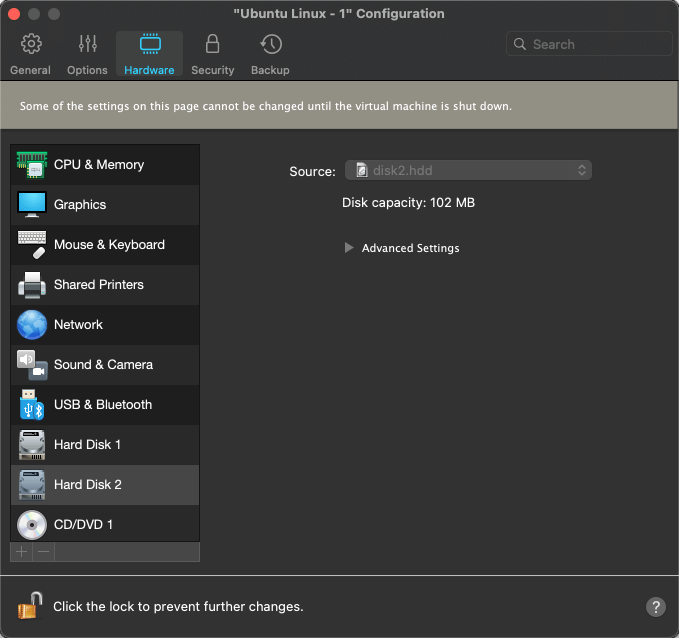This screenshot has height=638, width=679.
Task: Open the Security tab
Action: point(213,55)
